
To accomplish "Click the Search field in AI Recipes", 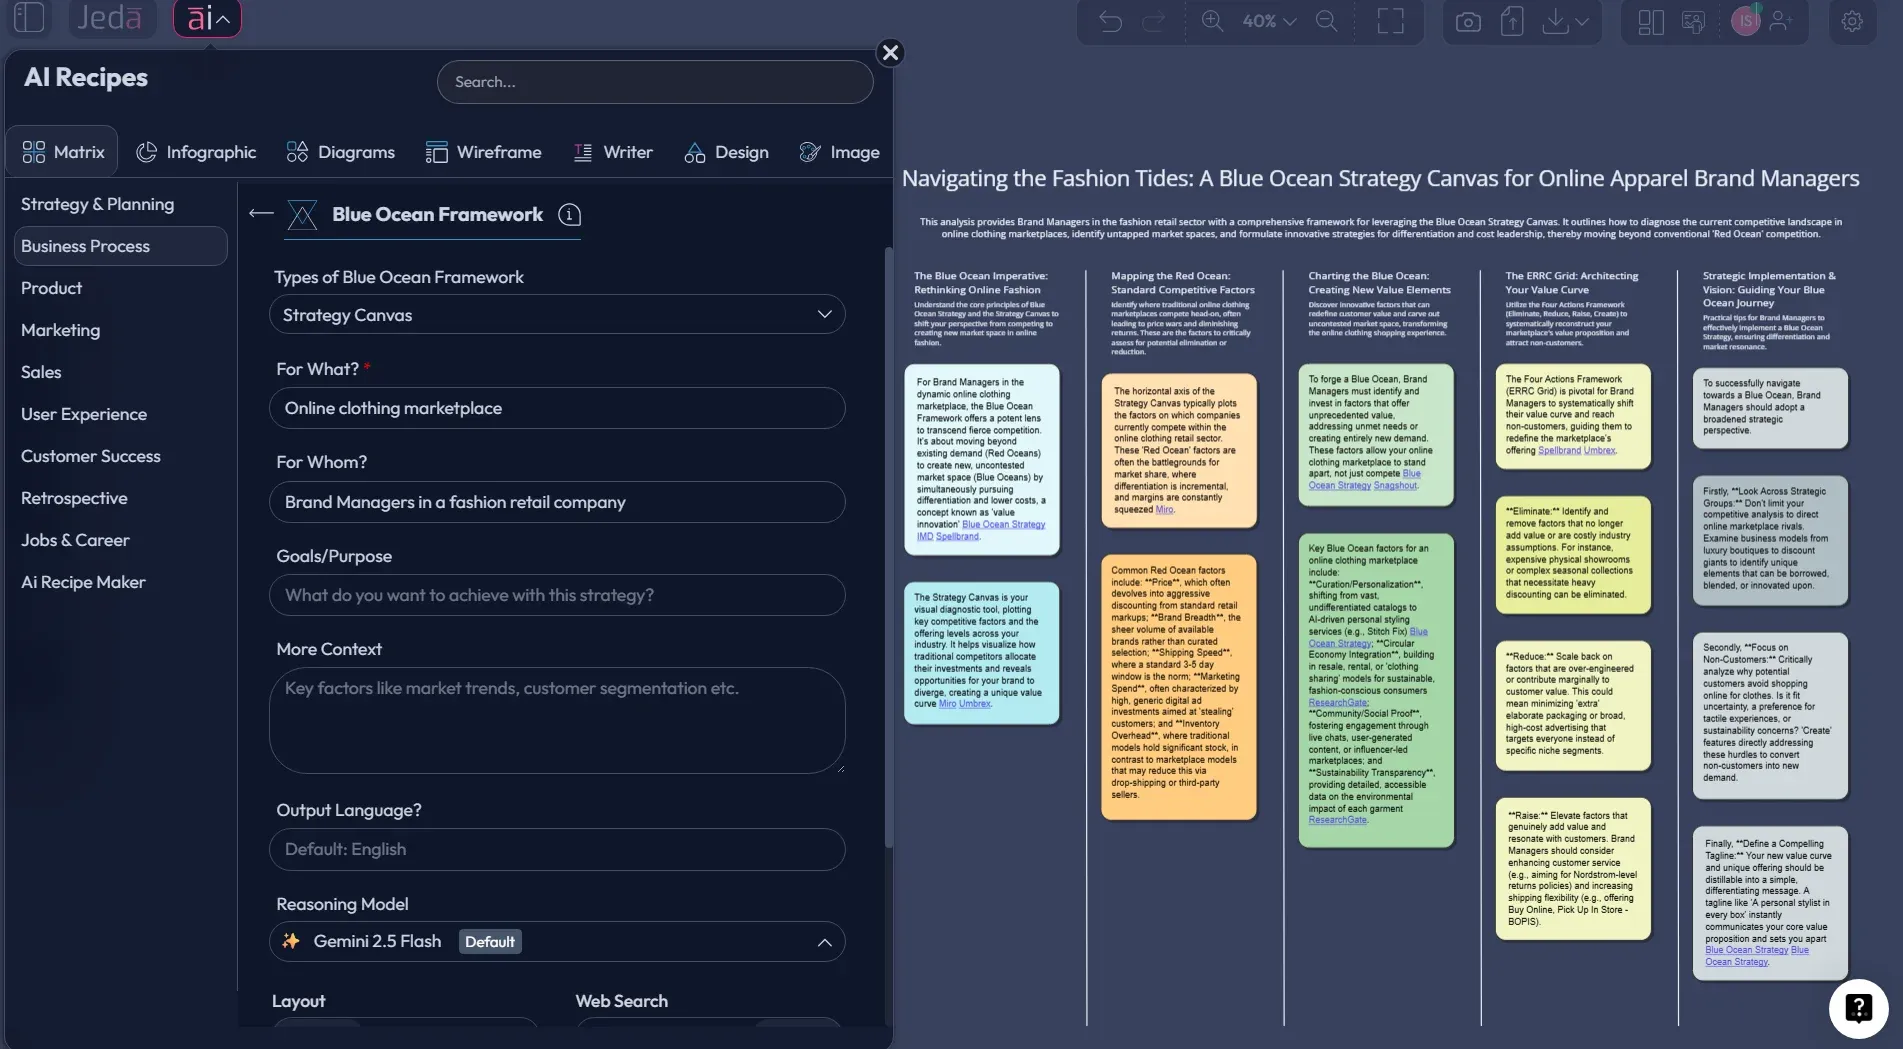I will (655, 81).
